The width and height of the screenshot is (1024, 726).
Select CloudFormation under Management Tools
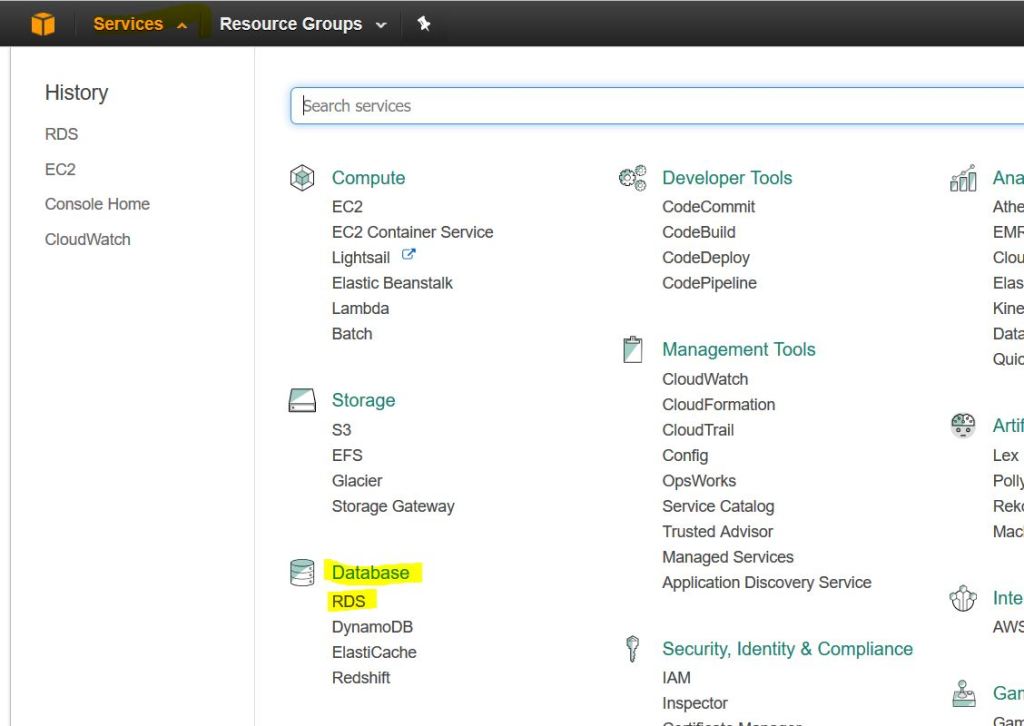[x=718, y=404]
